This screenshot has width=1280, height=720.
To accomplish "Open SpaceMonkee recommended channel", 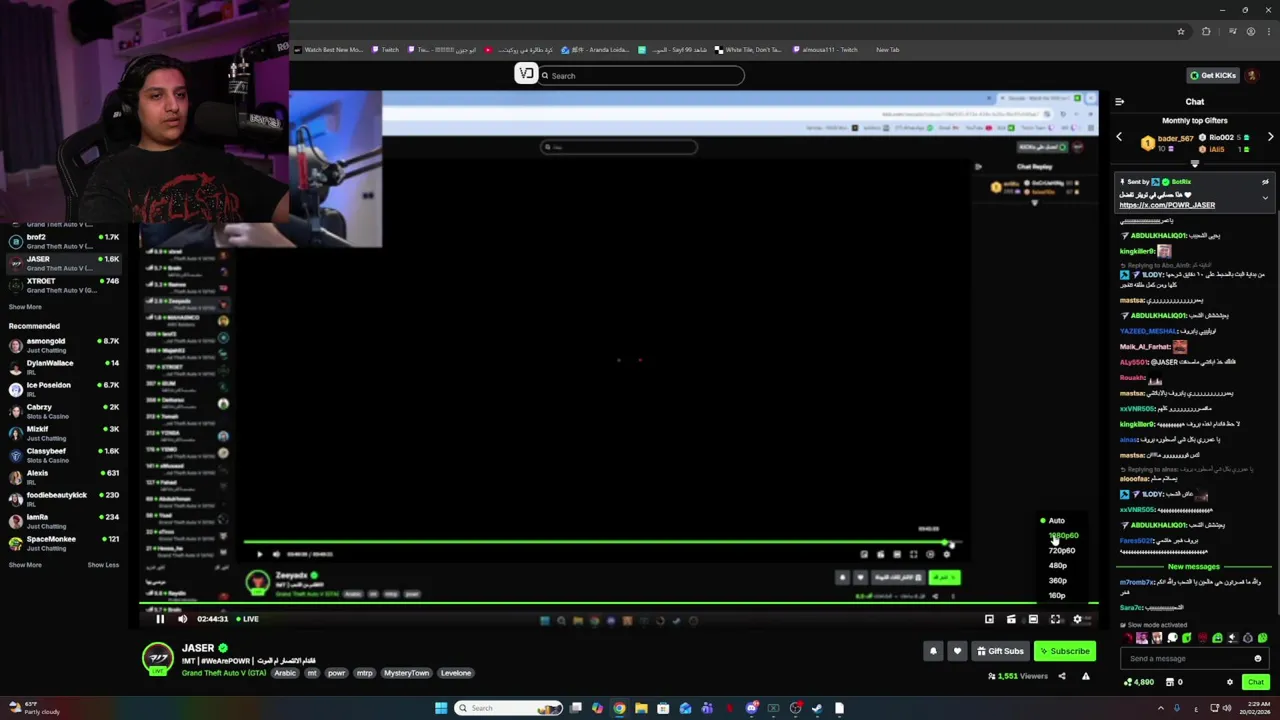I will [64, 543].
